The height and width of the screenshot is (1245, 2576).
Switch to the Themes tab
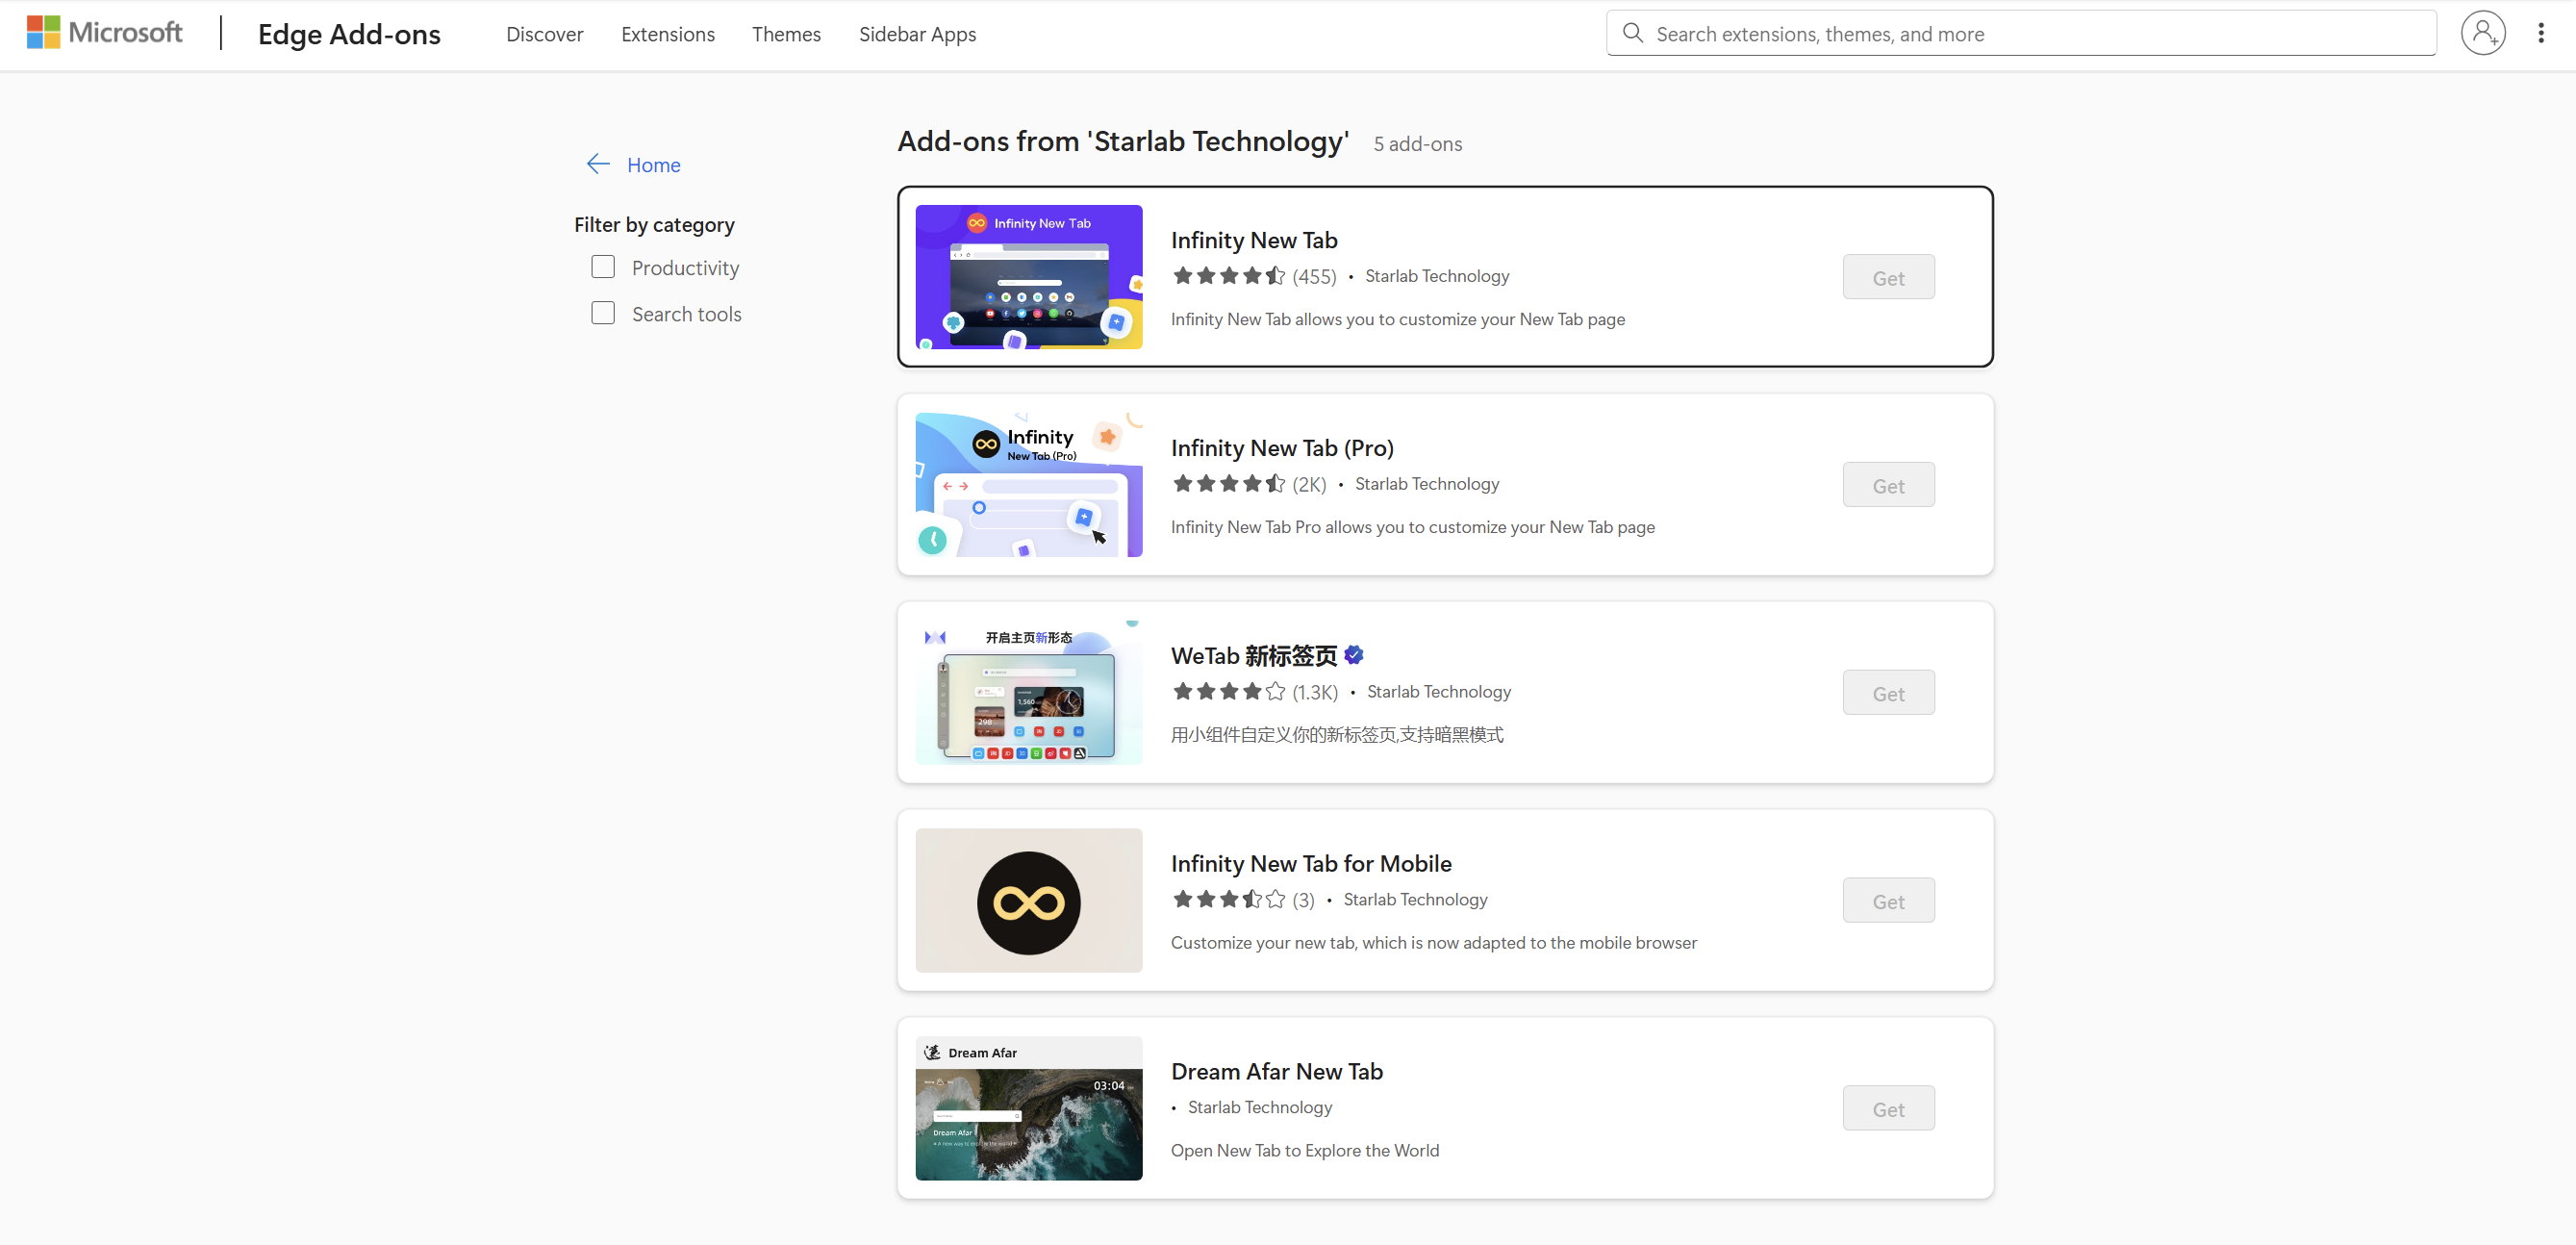[x=786, y=34]
